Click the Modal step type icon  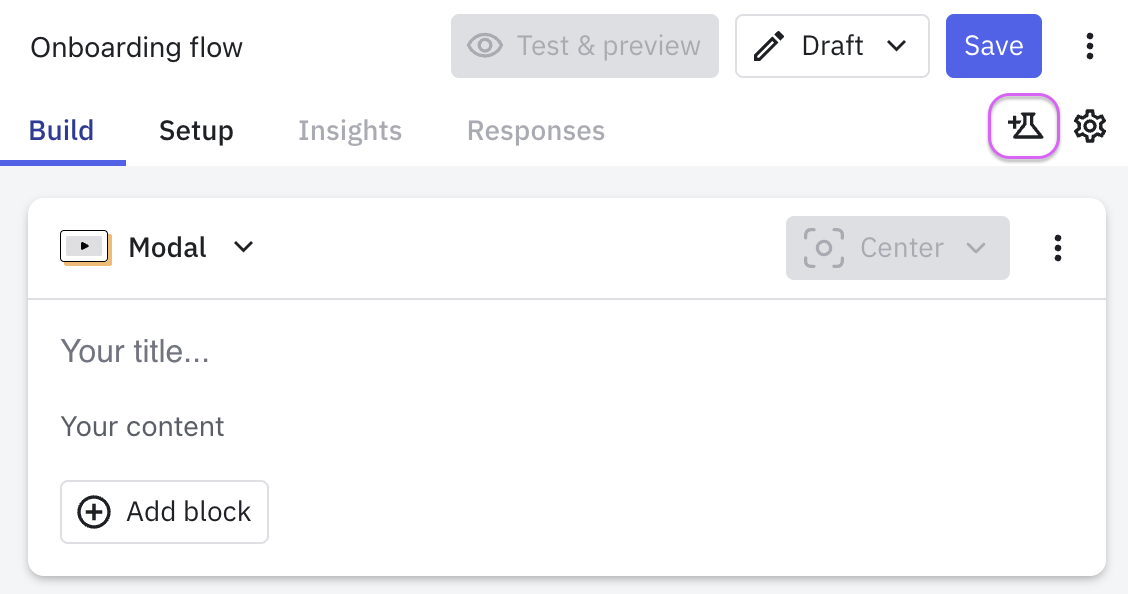85,247
